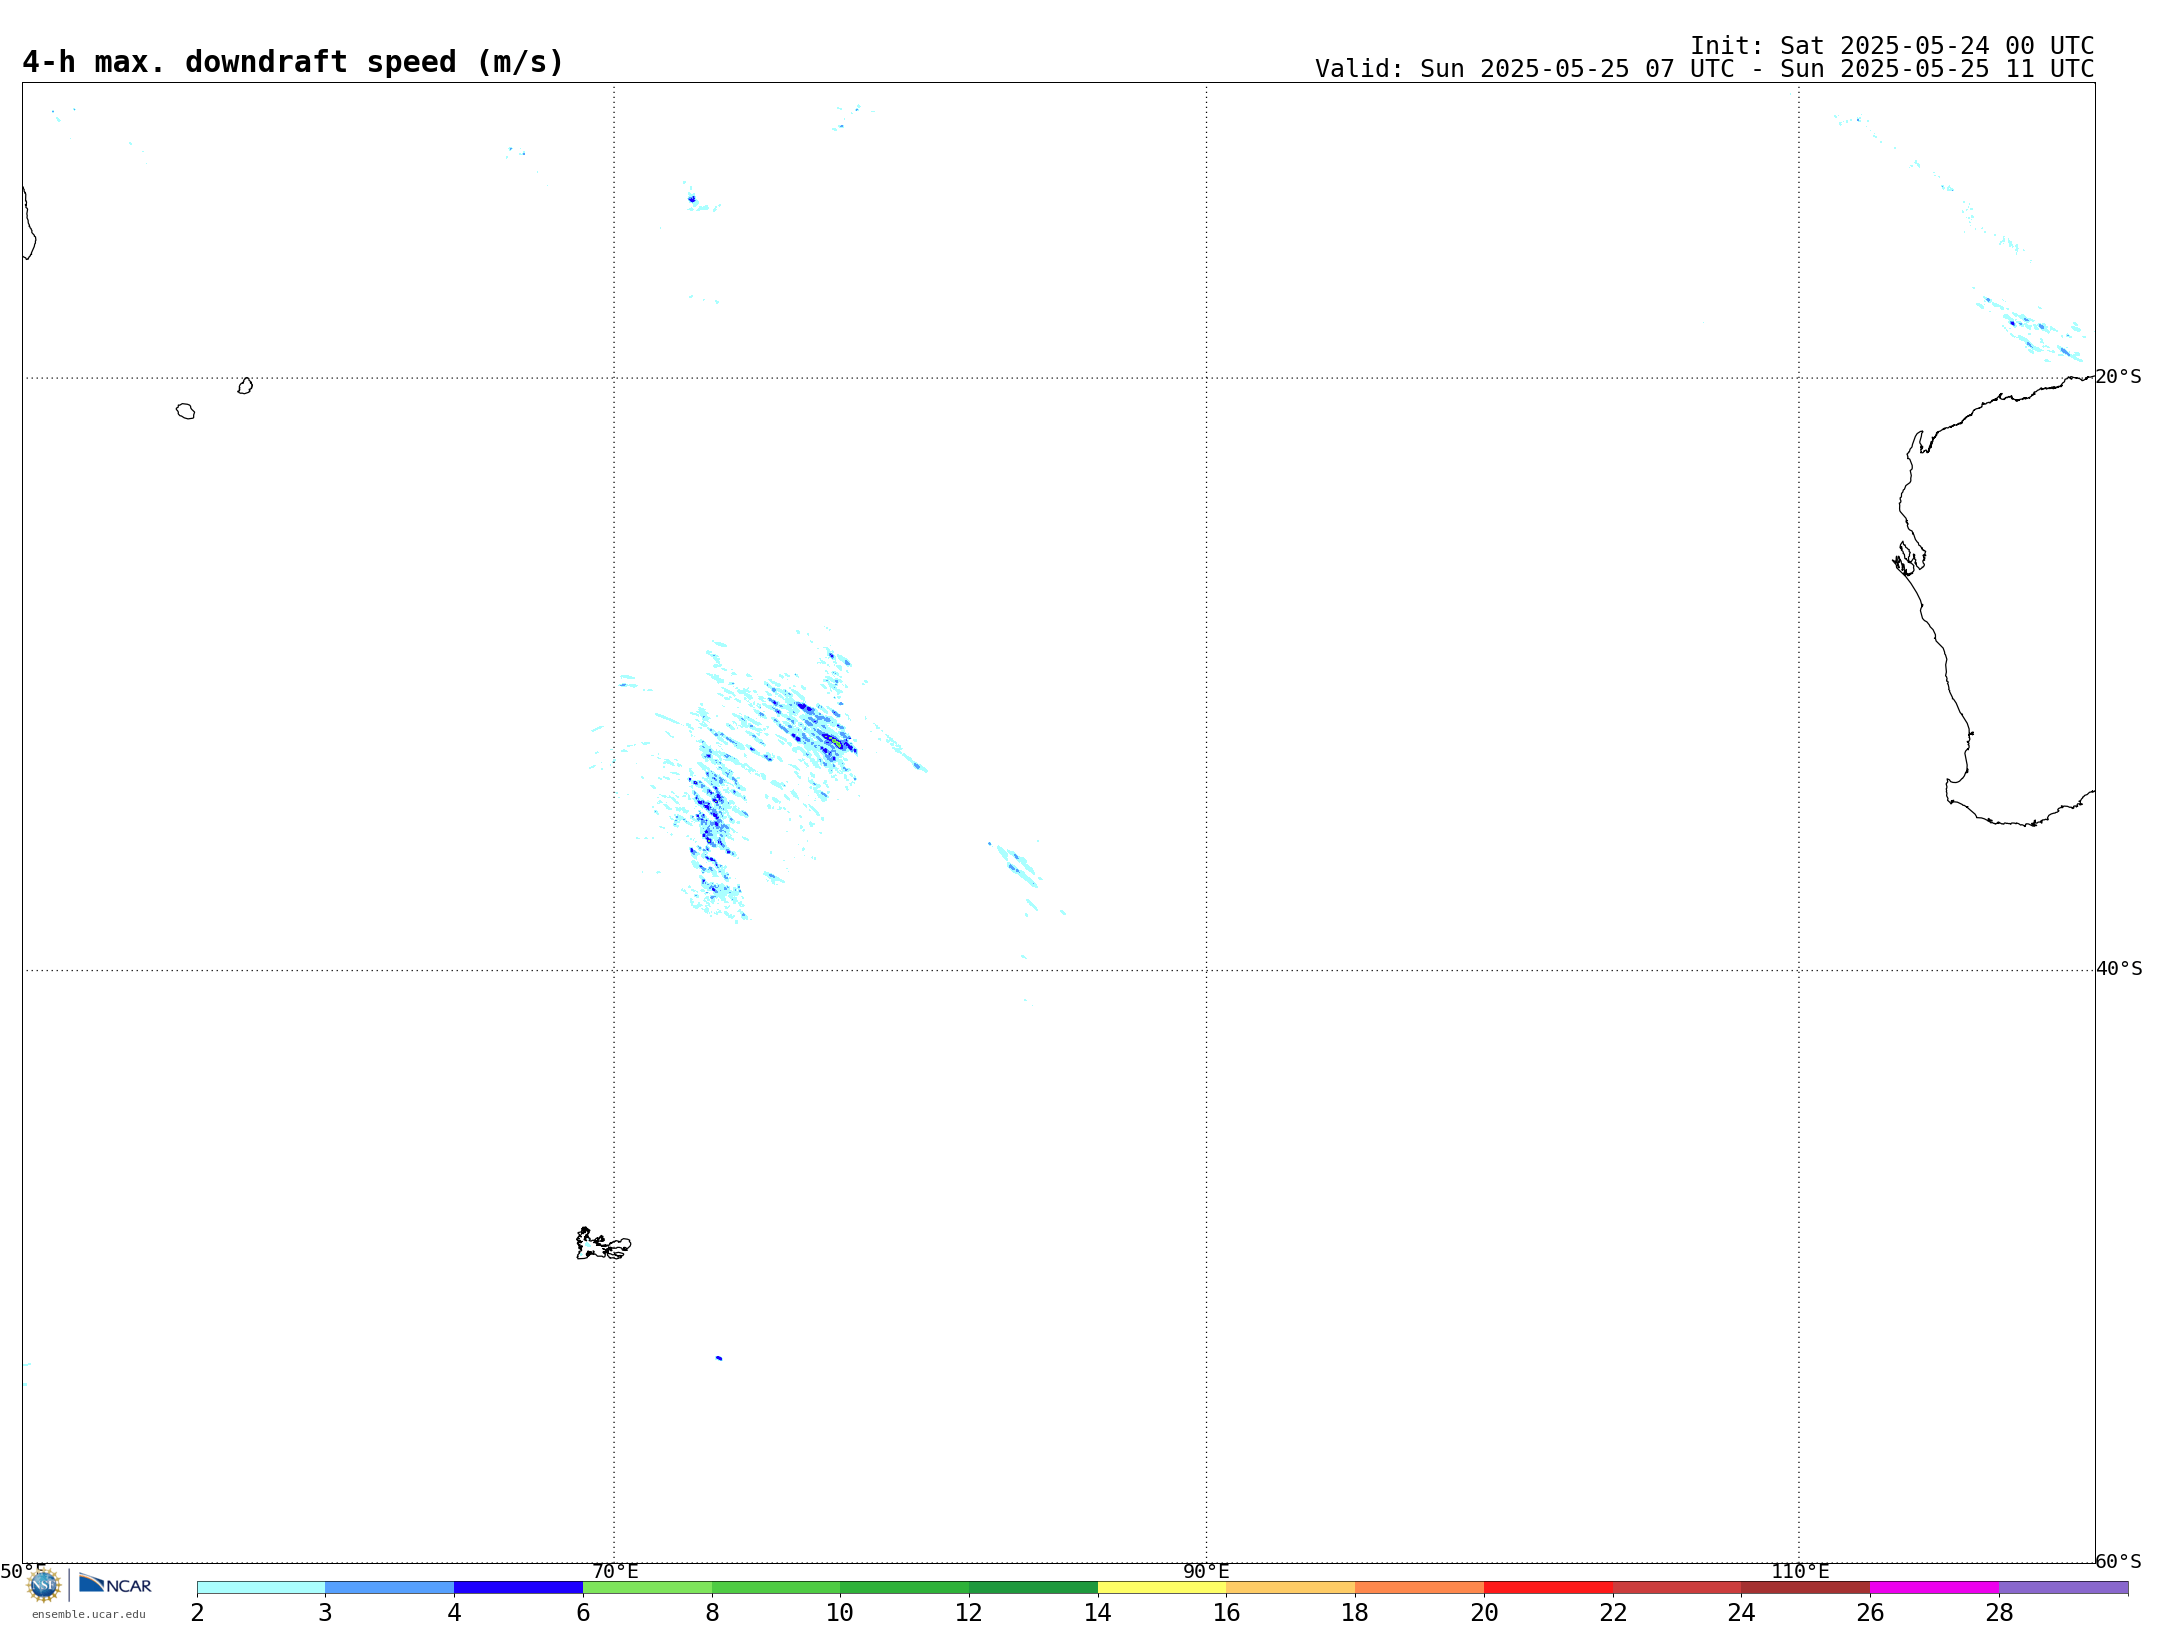Click the 'Init: Sat 2025-05-24 00 UTC' text
Image resolution: width=2160 pixels, height=1626 pixels.
[1891, 46]
